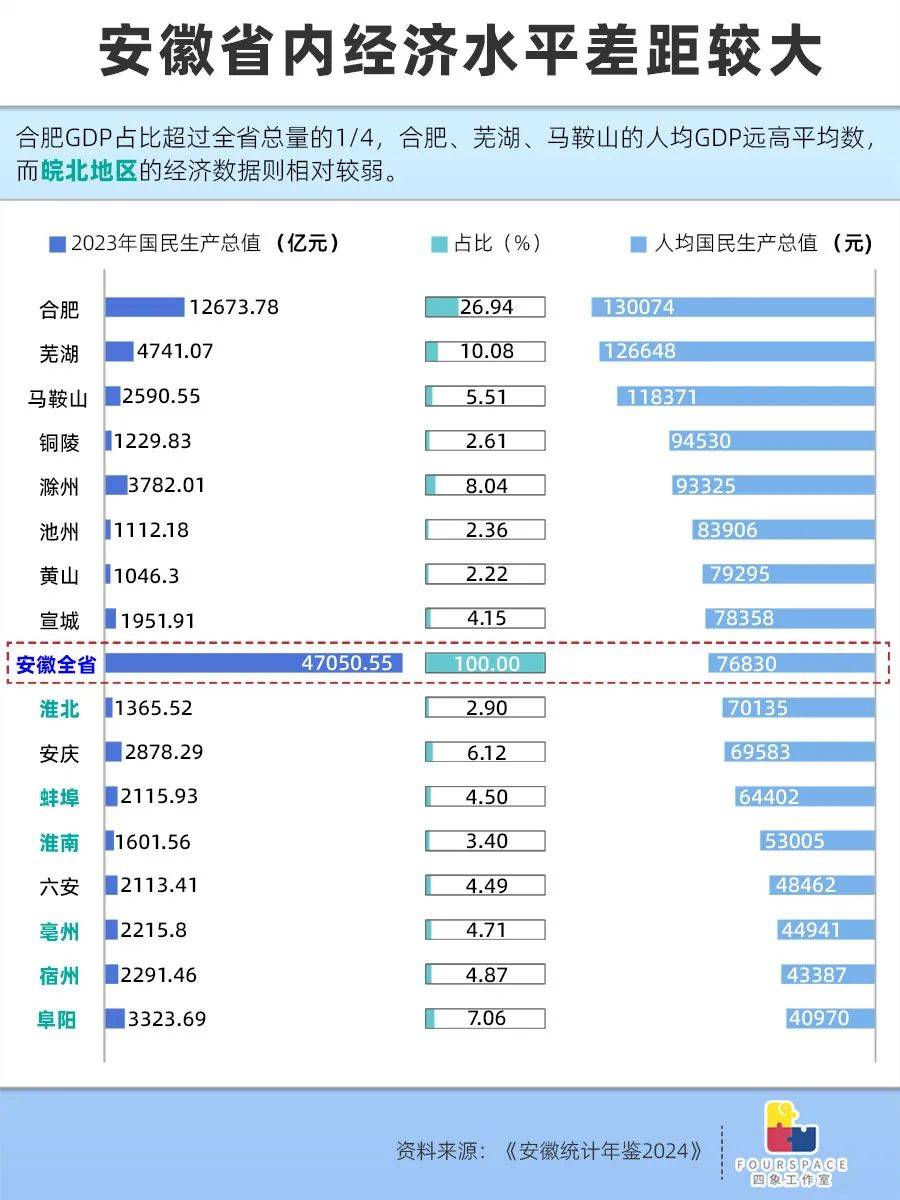Viewport: 900px width, 1200px height.
Task: Click per-capita bar 40970
Action: (x=830, y=1019)
